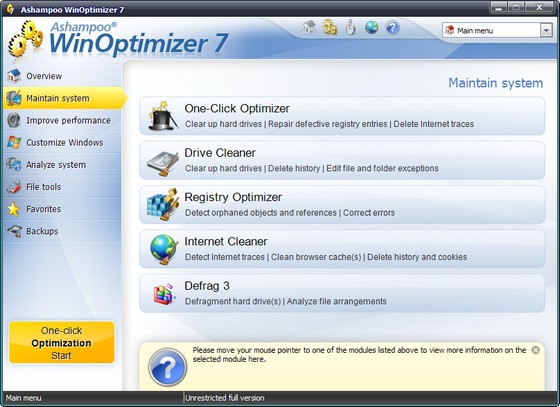The image size is (560, 407).
Task: Click "Main menu" status bar text
Action: click(24, 398)
